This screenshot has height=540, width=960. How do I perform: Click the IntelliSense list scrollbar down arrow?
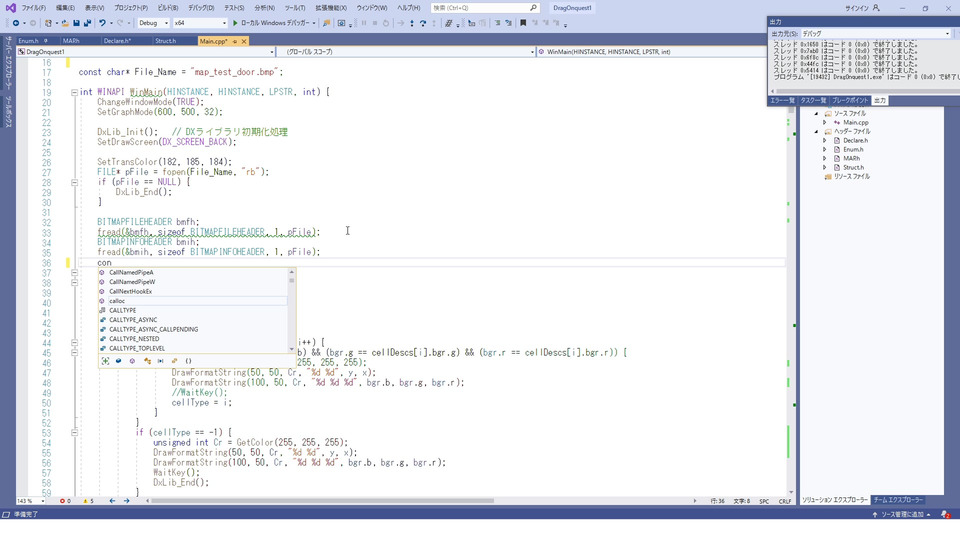click(x=291, y=349)
